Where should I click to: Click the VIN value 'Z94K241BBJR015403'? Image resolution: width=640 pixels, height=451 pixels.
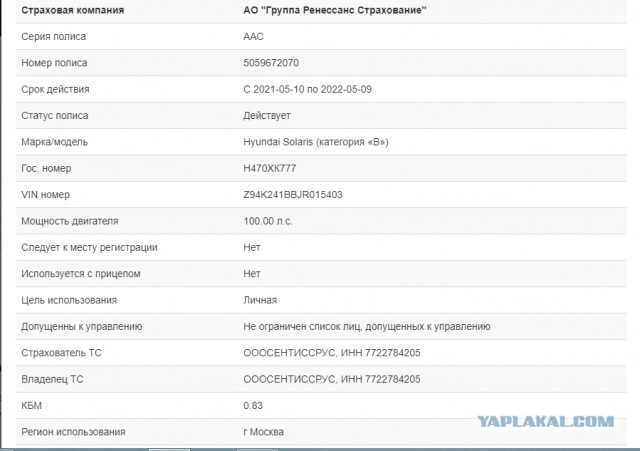(293, 195)
